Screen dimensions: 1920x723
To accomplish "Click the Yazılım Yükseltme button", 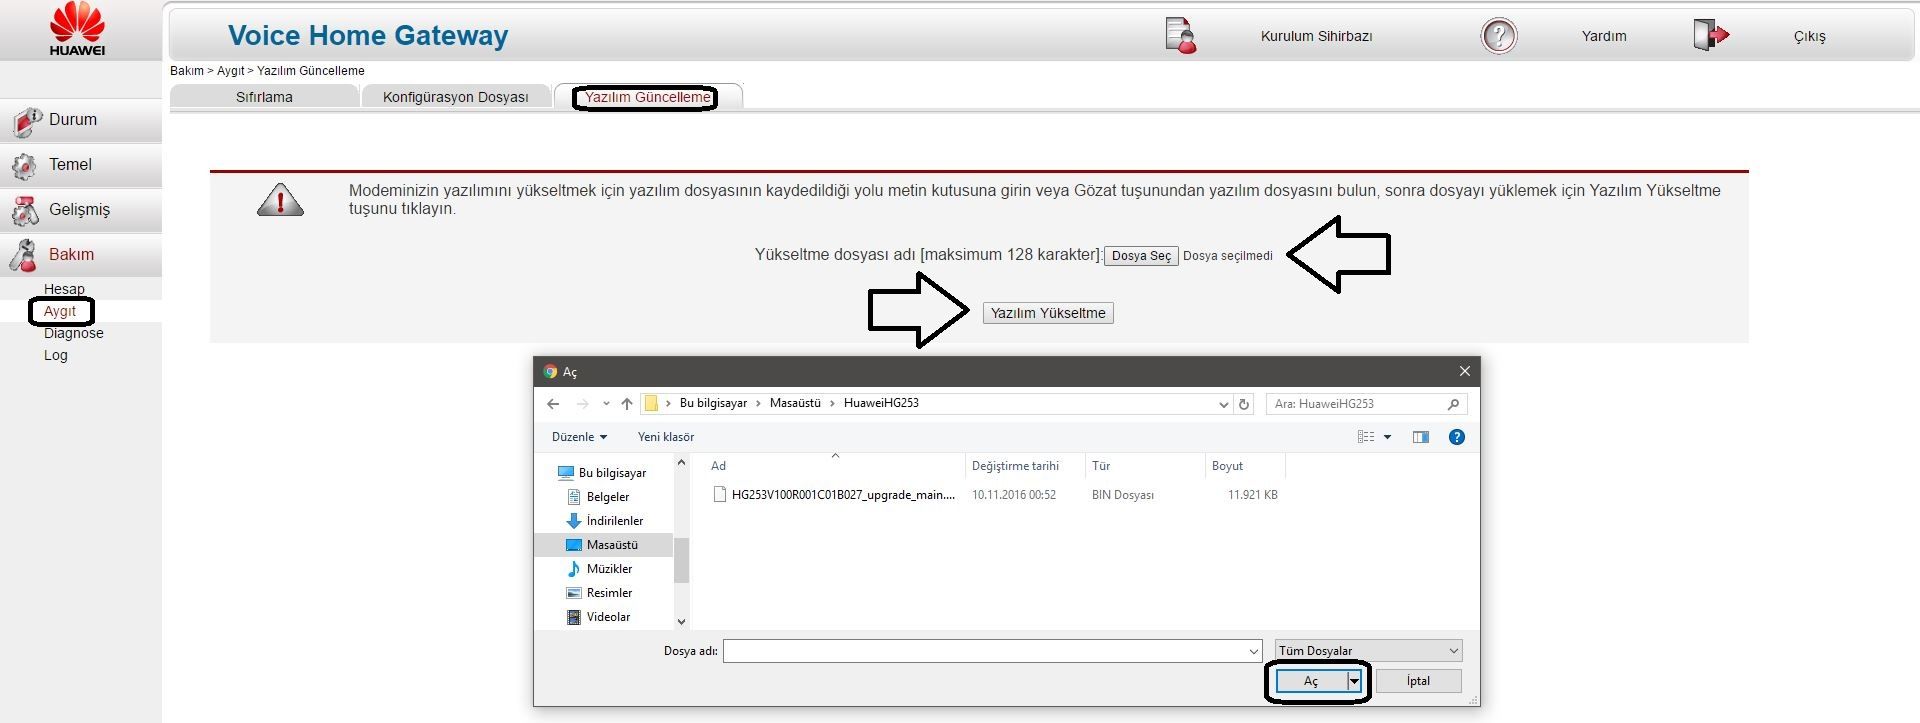I will pyautogui.click(x=1048, y=313).
